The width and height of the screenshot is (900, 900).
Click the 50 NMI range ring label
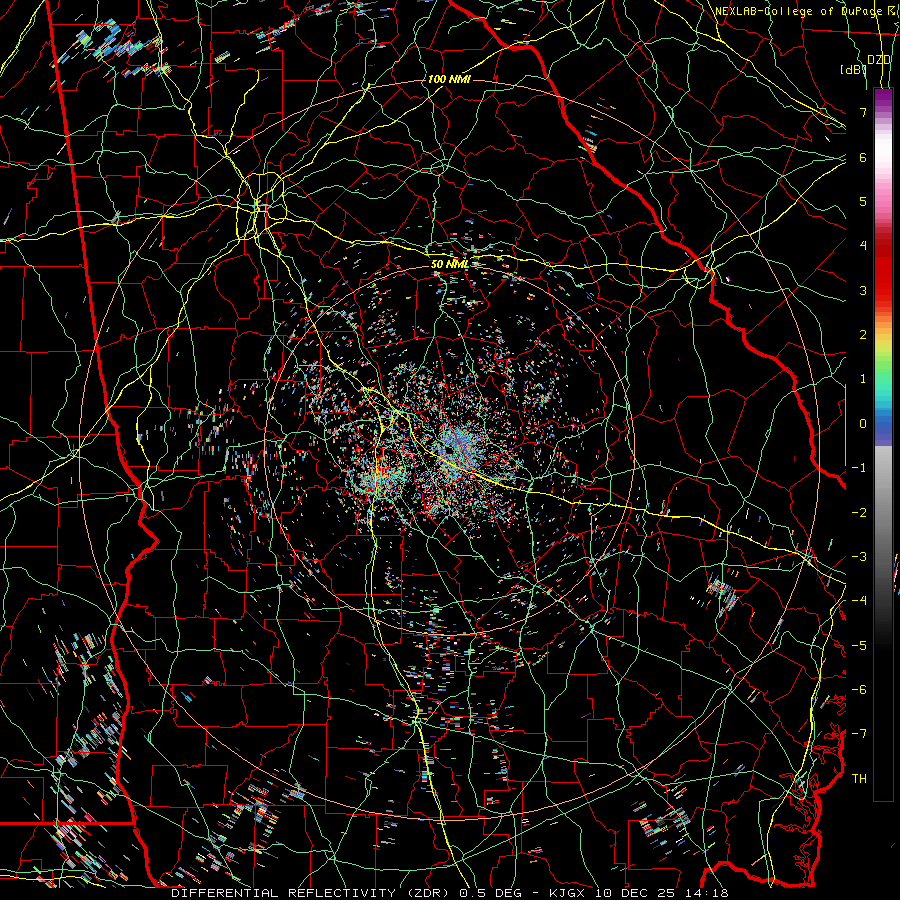coord(449,264)
